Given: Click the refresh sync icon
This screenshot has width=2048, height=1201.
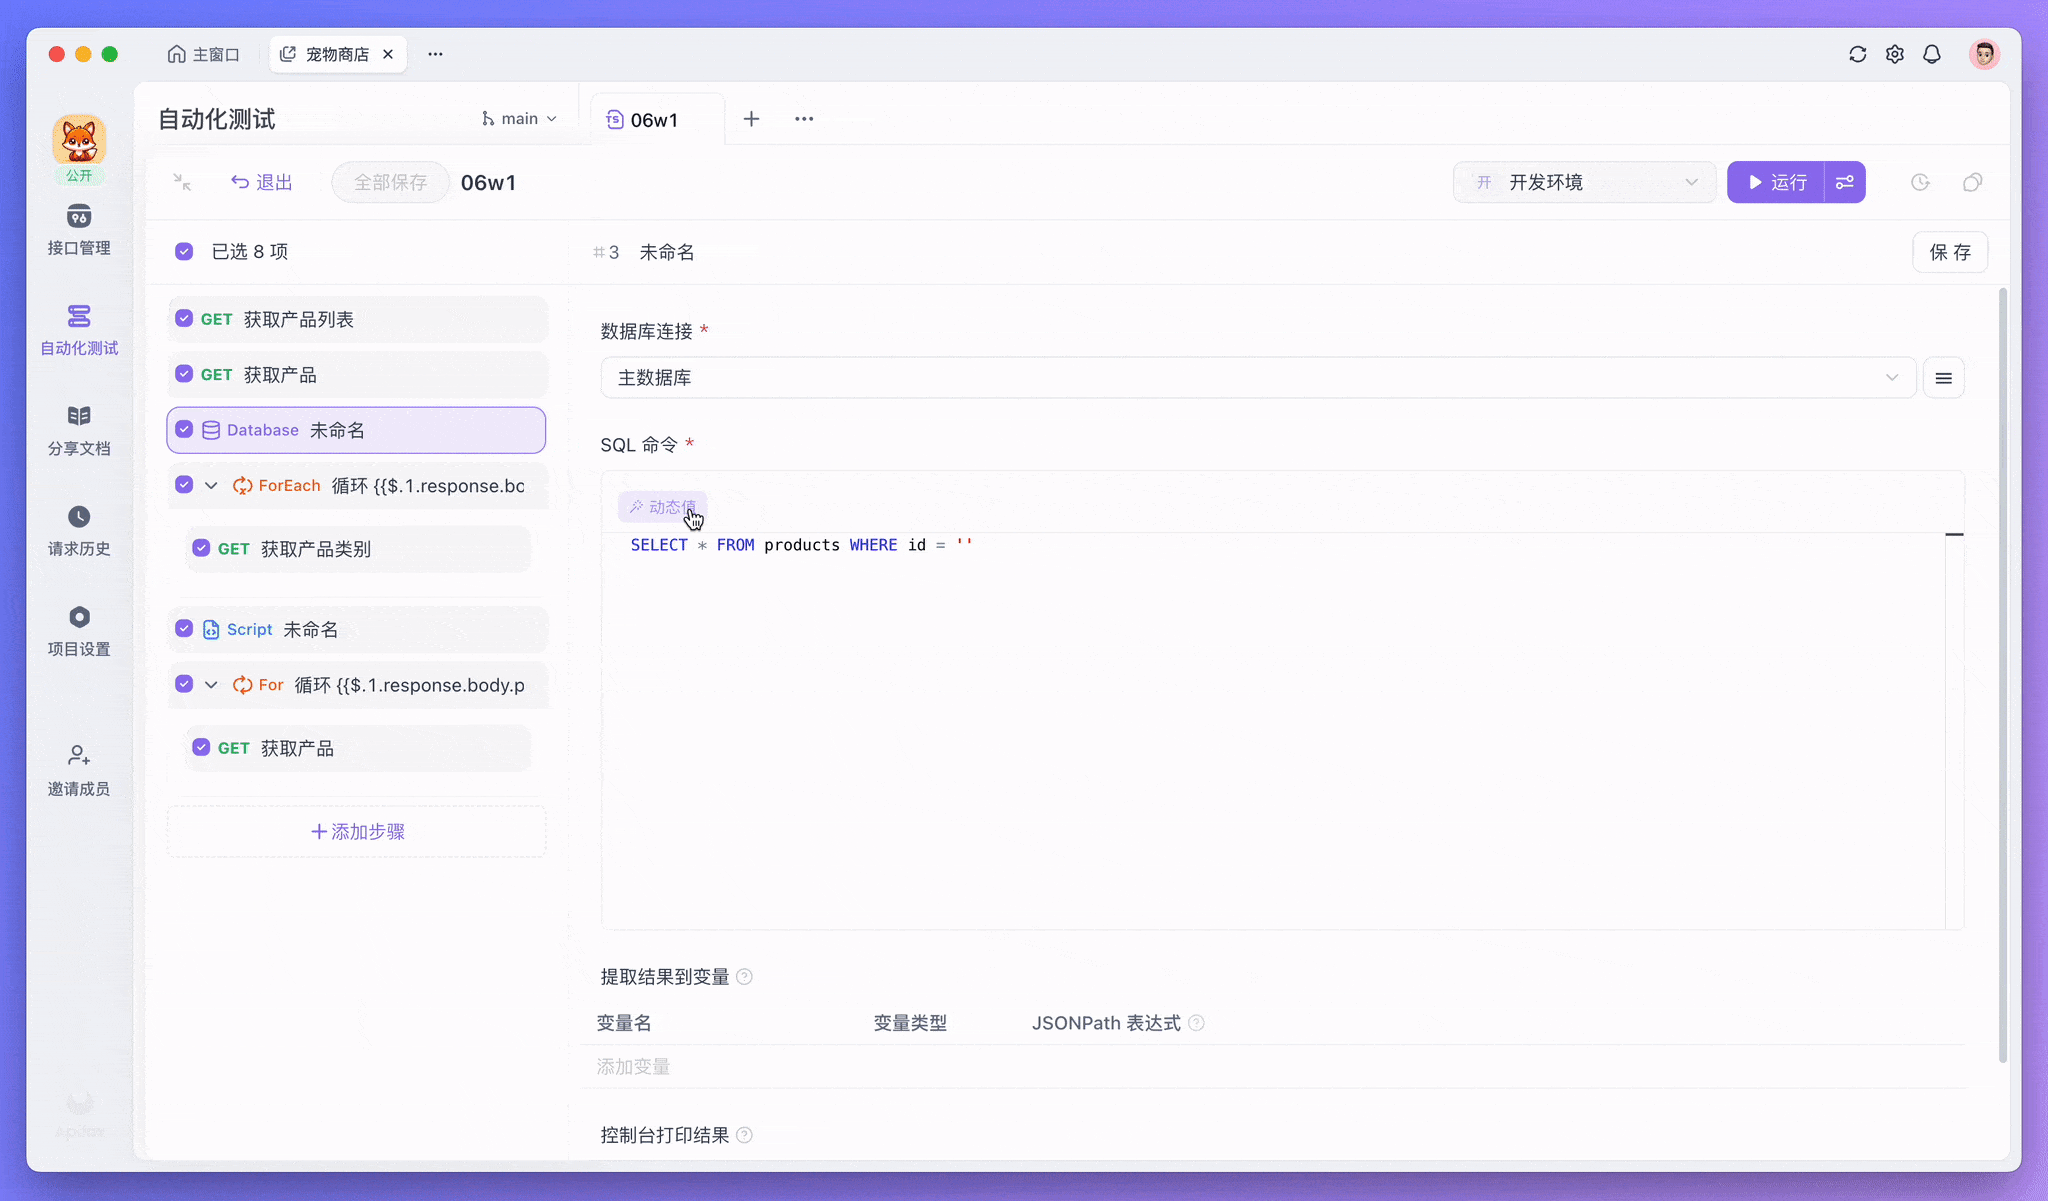Looking at the screenshot, I should click(x=1857, y=54).
